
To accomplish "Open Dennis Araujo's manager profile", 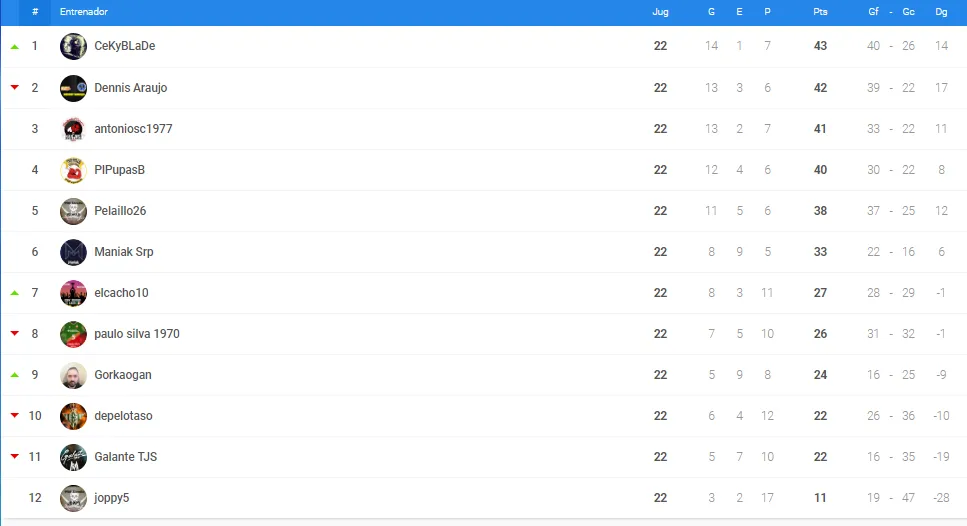I will click(x=131, y=88).
